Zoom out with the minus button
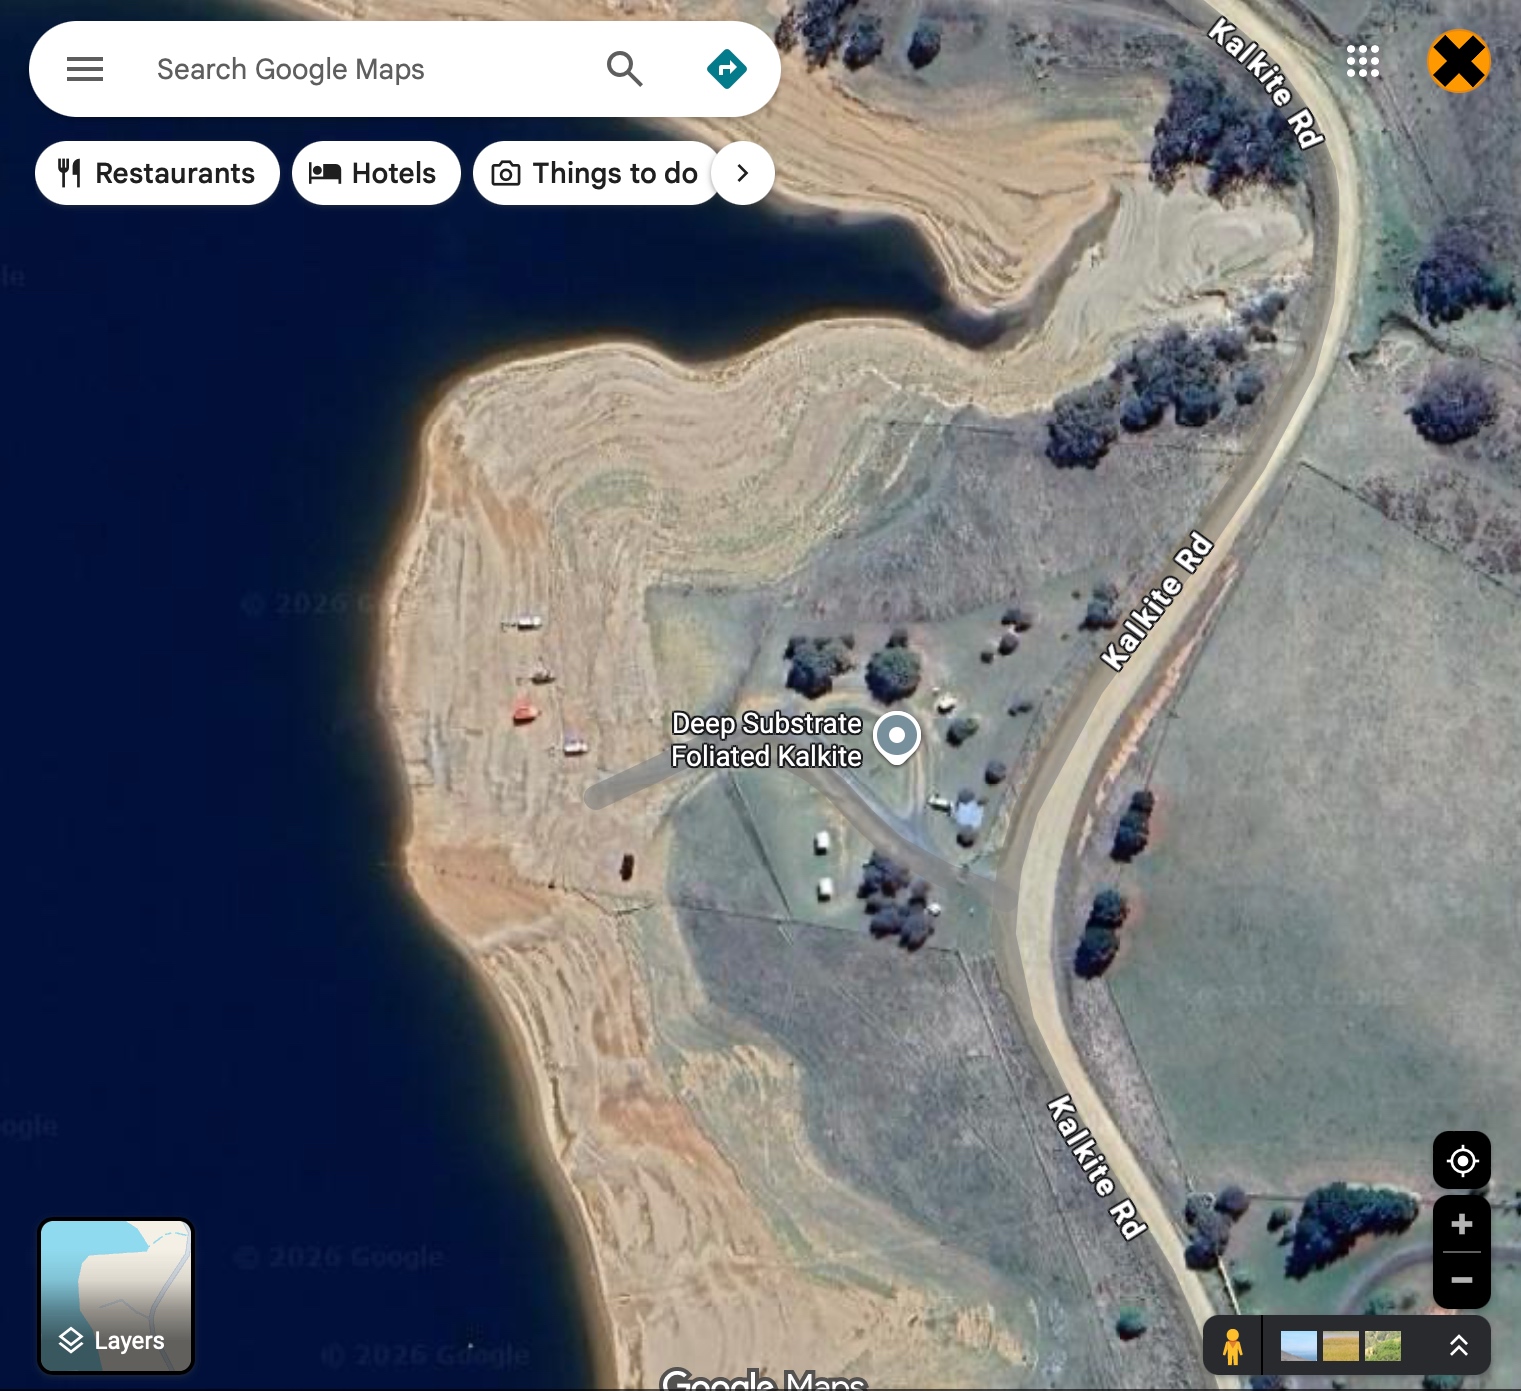1521x1391 pixels. [1461, 1280]
